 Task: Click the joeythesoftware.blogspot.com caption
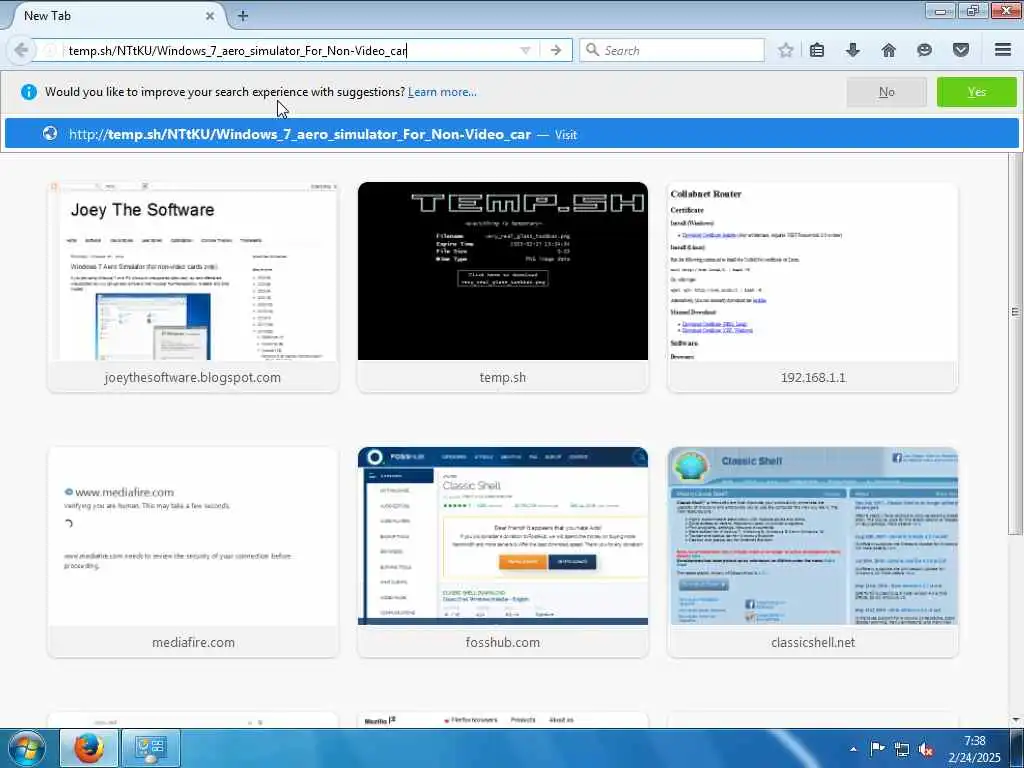pos(193,377)
